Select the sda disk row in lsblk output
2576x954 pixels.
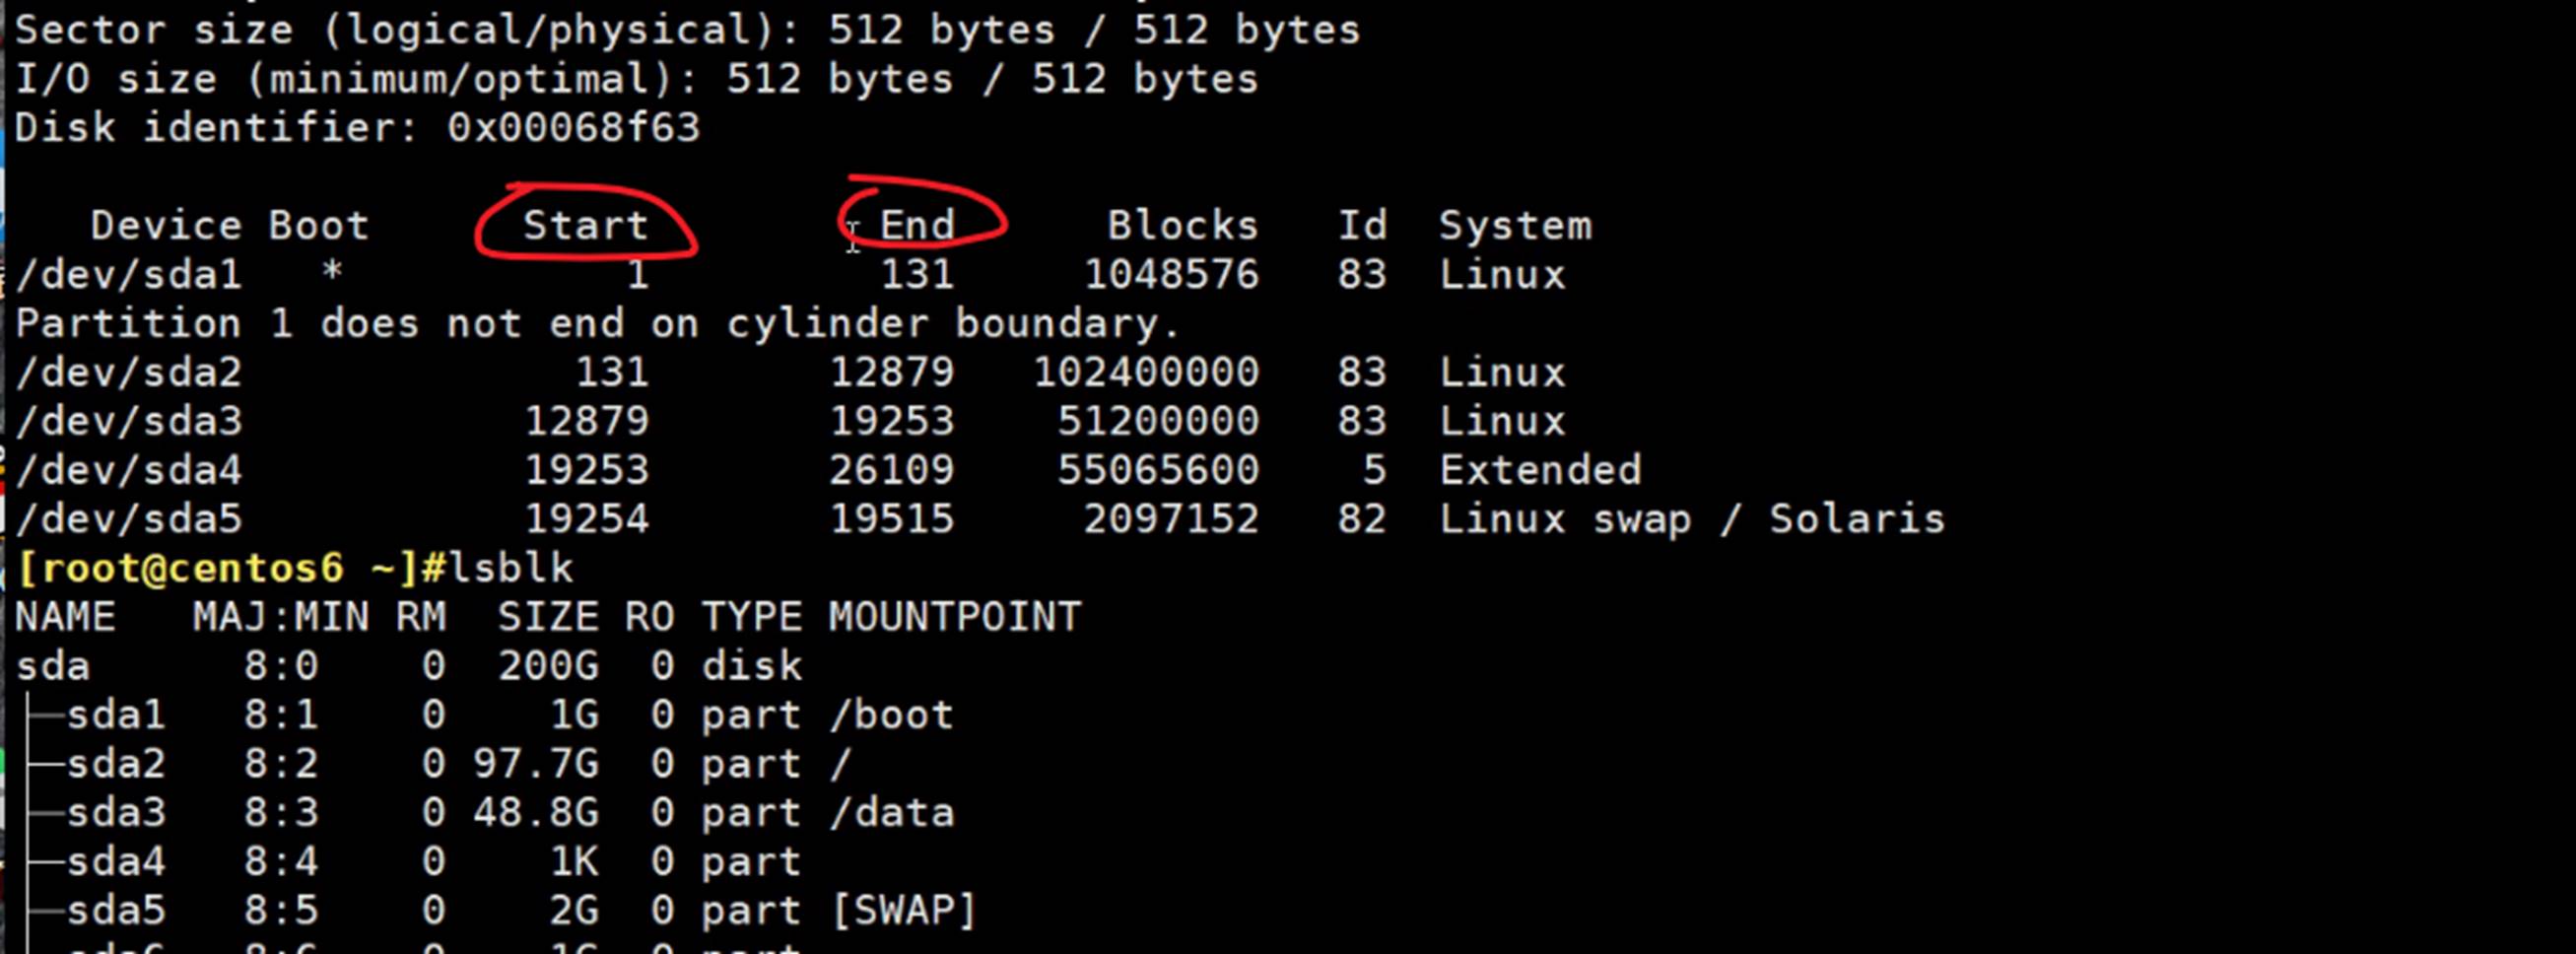52,666
